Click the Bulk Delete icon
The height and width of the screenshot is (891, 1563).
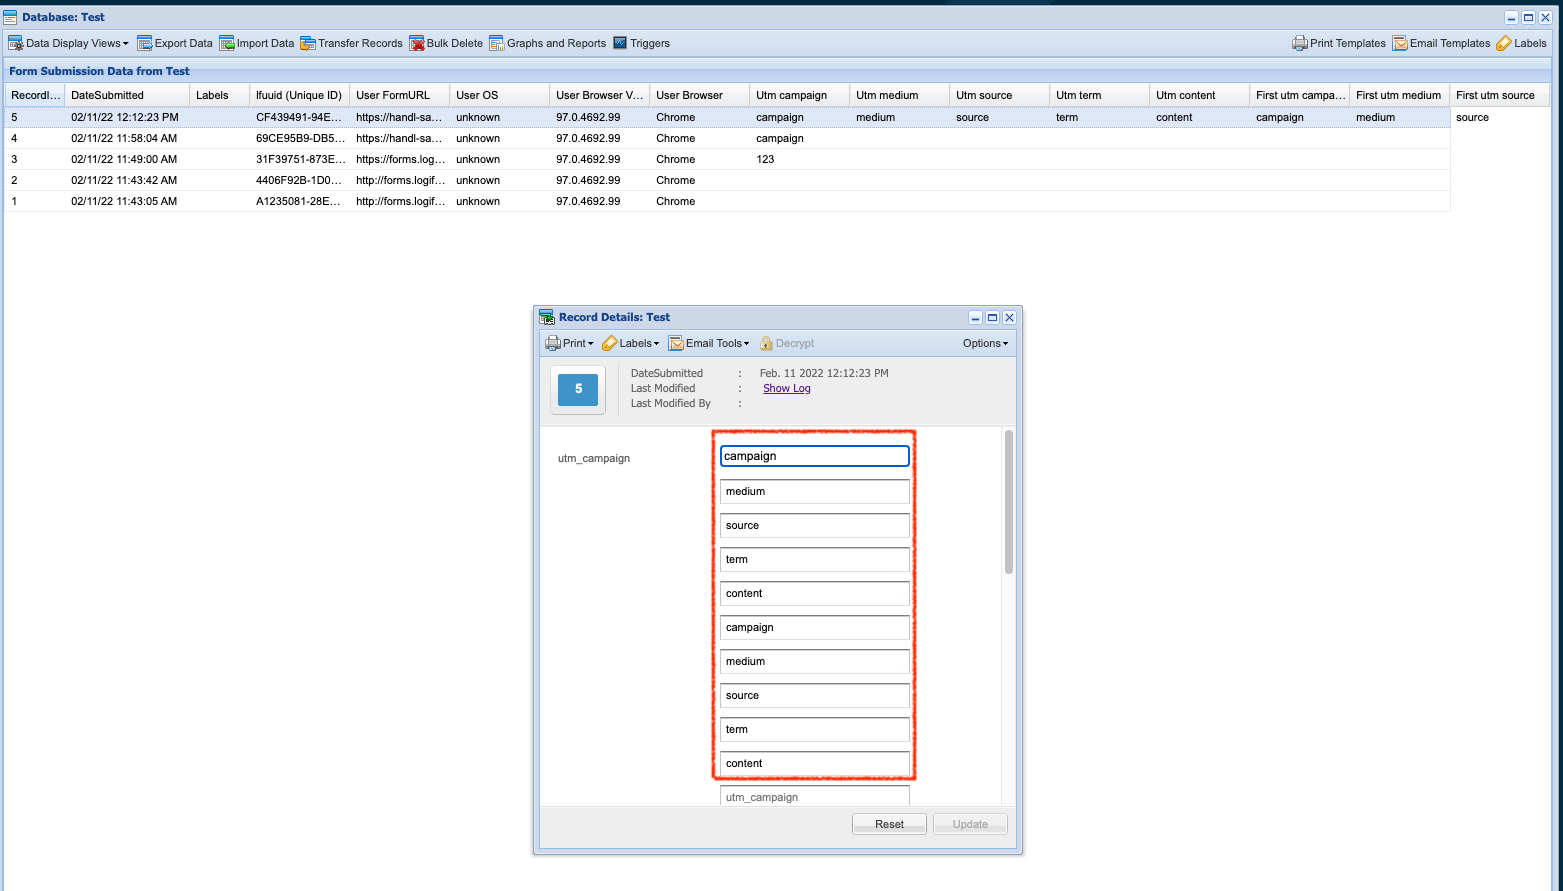pyautogui.click(x=417, y=43)
